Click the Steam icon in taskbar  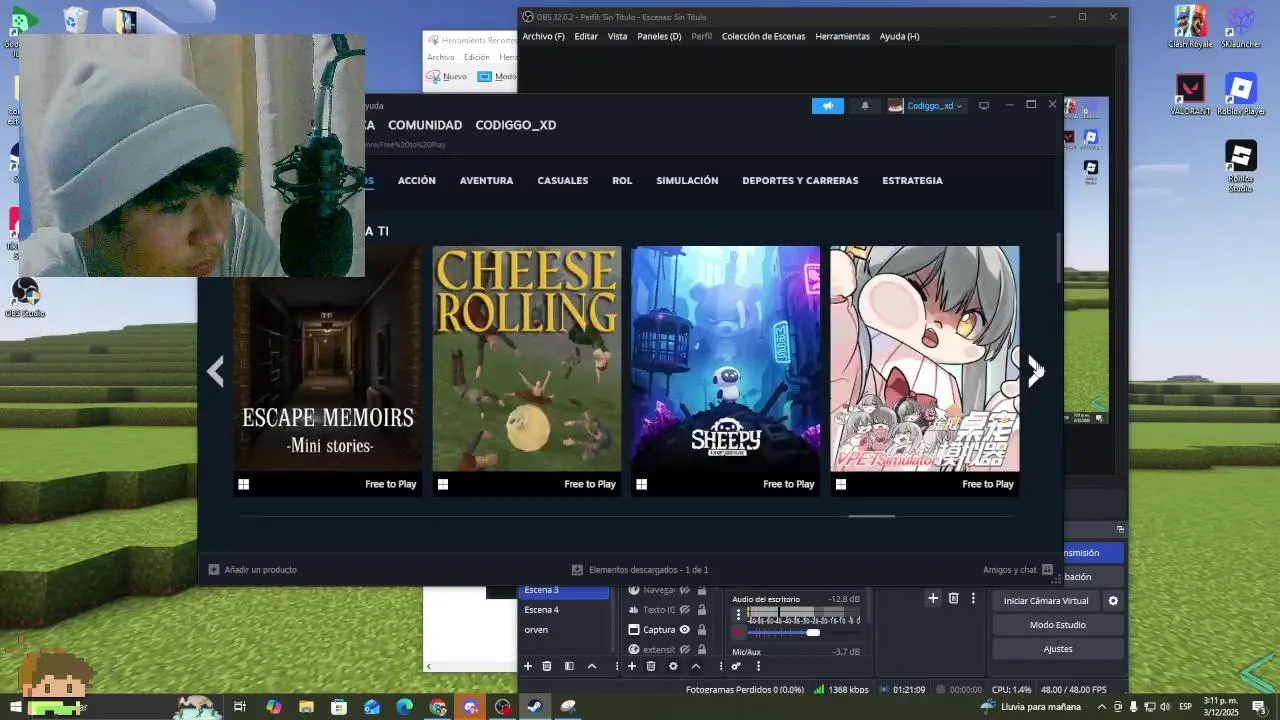pyautogui.click(x=535, y=707)
